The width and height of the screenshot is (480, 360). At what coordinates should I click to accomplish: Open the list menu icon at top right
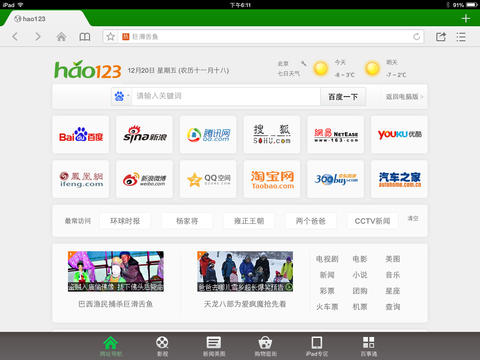tap(461, 36)
